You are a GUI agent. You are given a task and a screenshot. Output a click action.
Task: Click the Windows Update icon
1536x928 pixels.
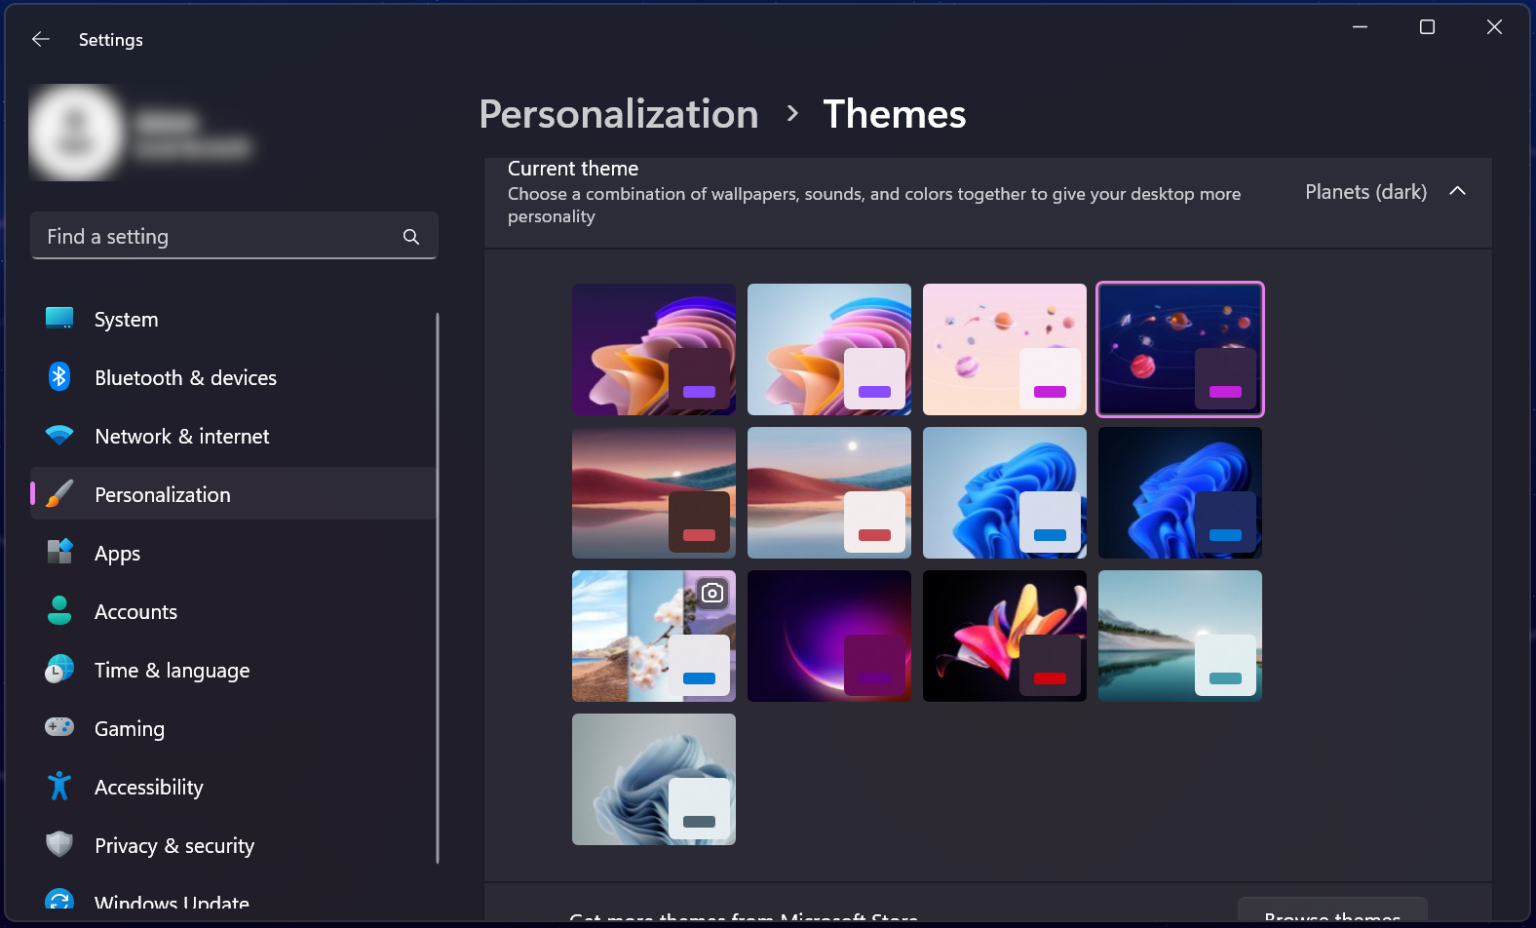pyautogui.click(x=60, y=900)
